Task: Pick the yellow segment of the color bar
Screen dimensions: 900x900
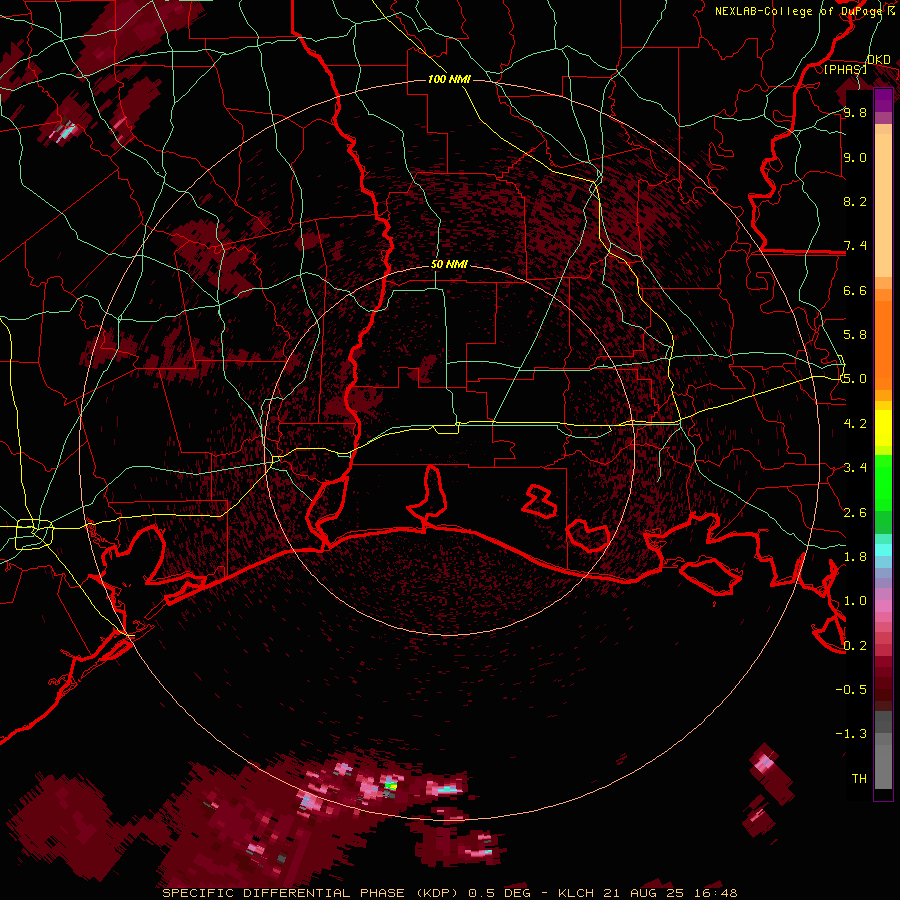Action: click(883, 428)
